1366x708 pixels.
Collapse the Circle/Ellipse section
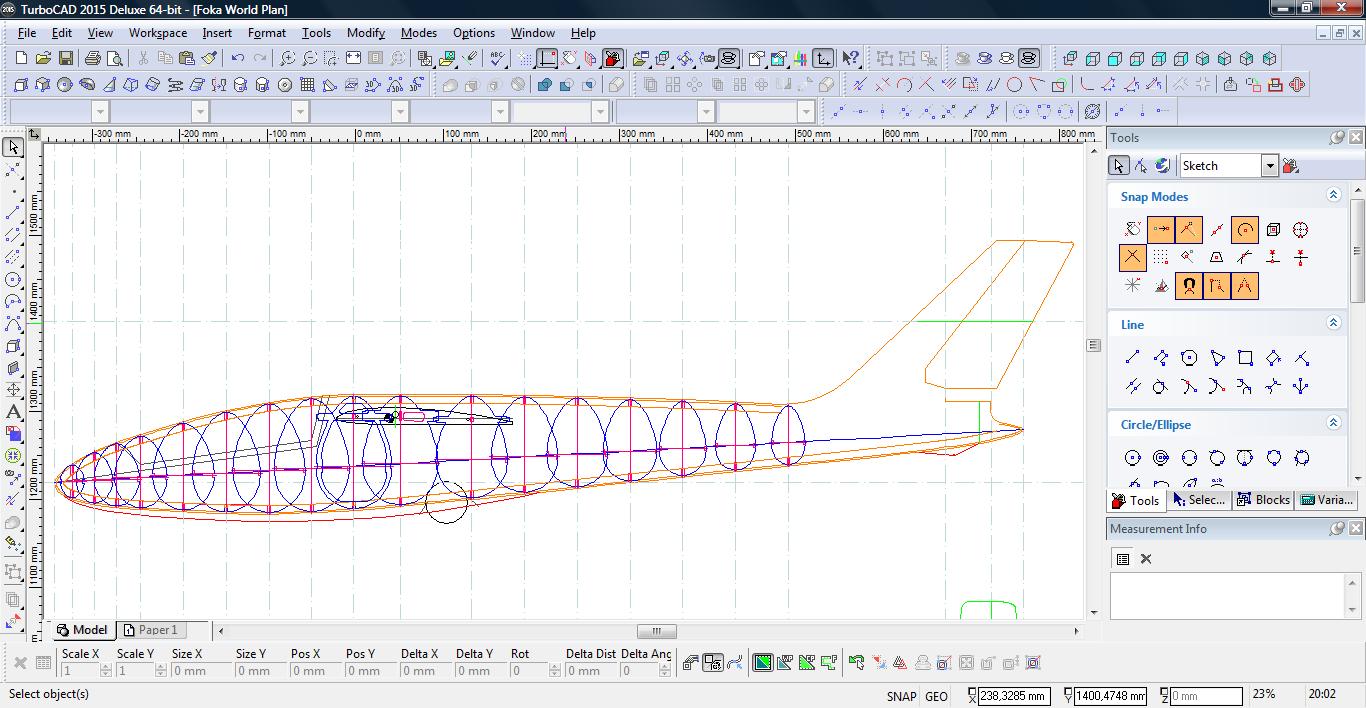pyautogui.click(x=1333, y=424)
